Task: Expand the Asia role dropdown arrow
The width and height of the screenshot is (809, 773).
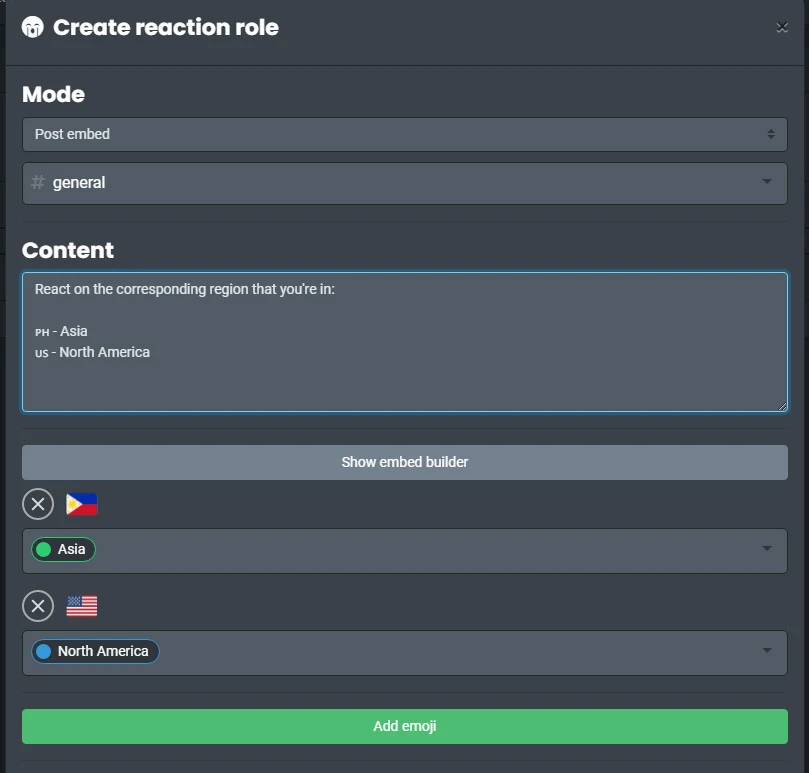Action: point(767,549)
